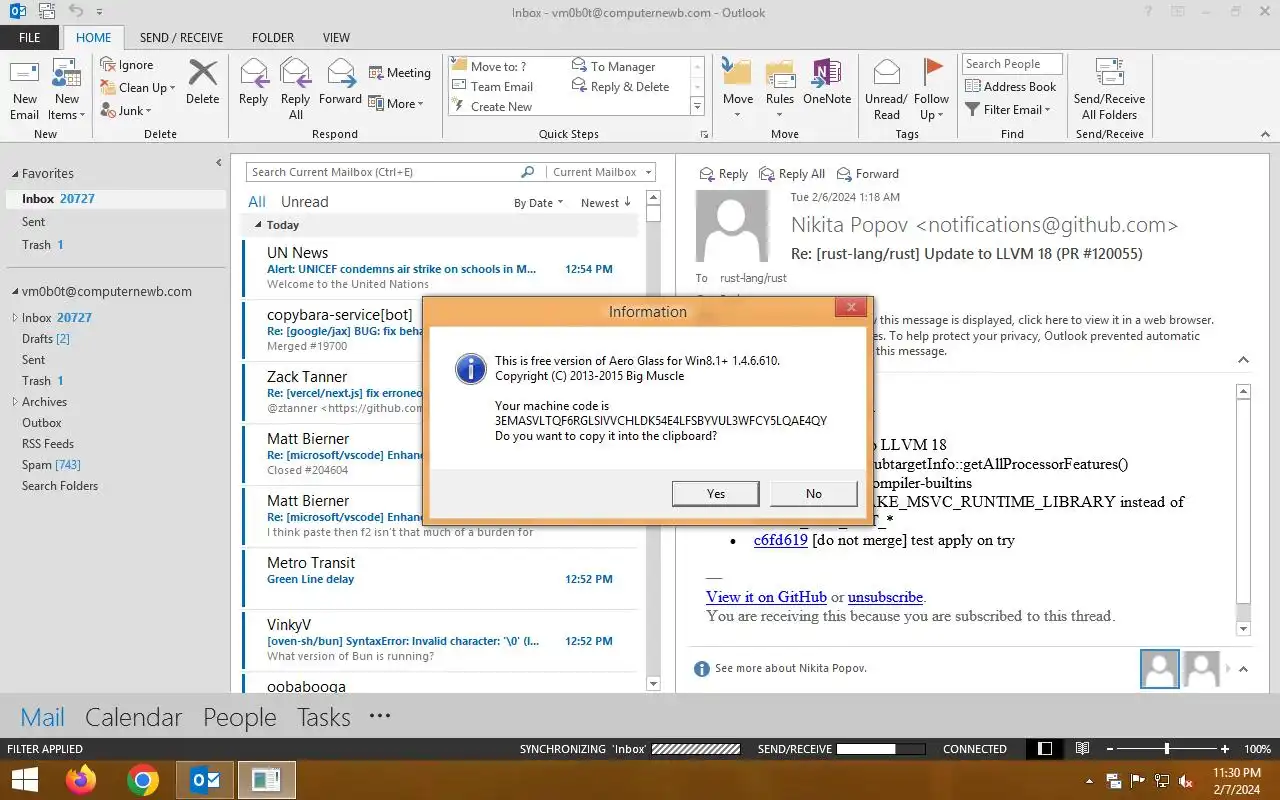
Task: Switch to Calendar view
Action: coord(133,717)
